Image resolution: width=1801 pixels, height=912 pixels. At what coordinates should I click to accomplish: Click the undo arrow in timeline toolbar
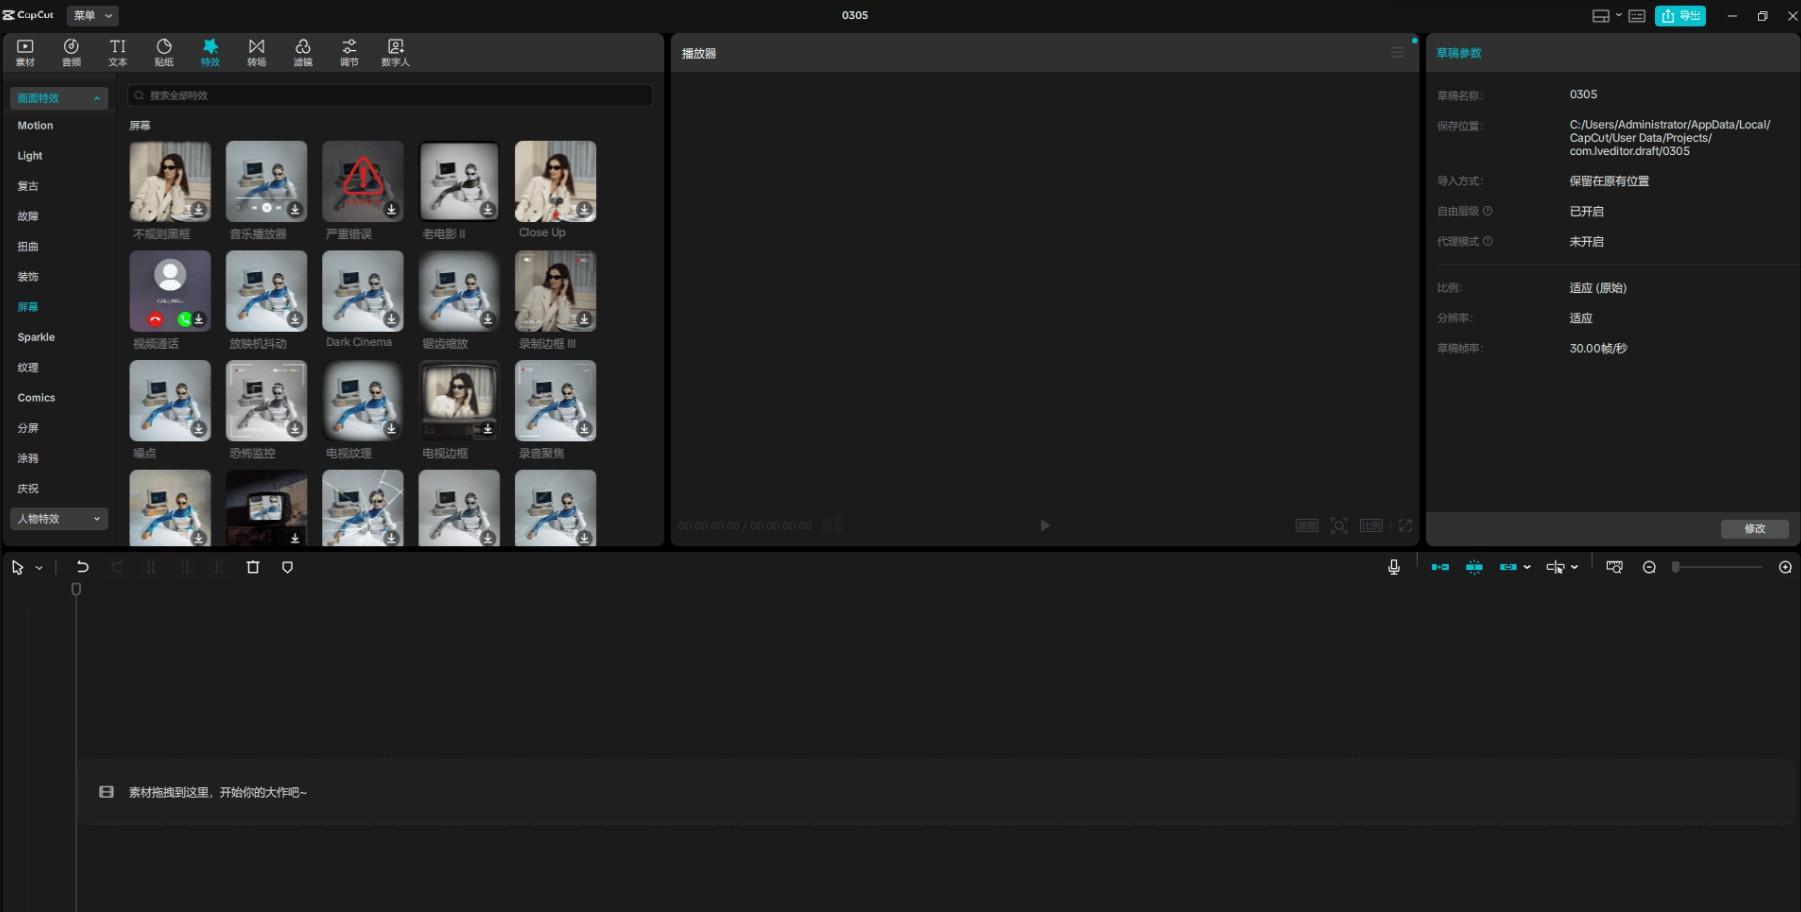click(83, 567)
